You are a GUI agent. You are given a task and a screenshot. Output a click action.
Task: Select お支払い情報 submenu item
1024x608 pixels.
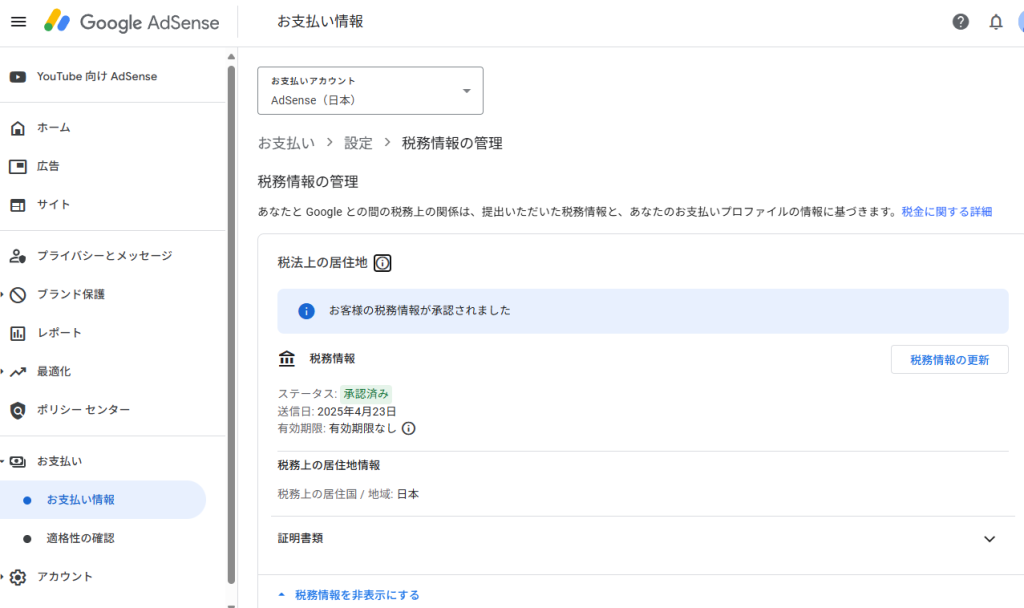point(103,500)
